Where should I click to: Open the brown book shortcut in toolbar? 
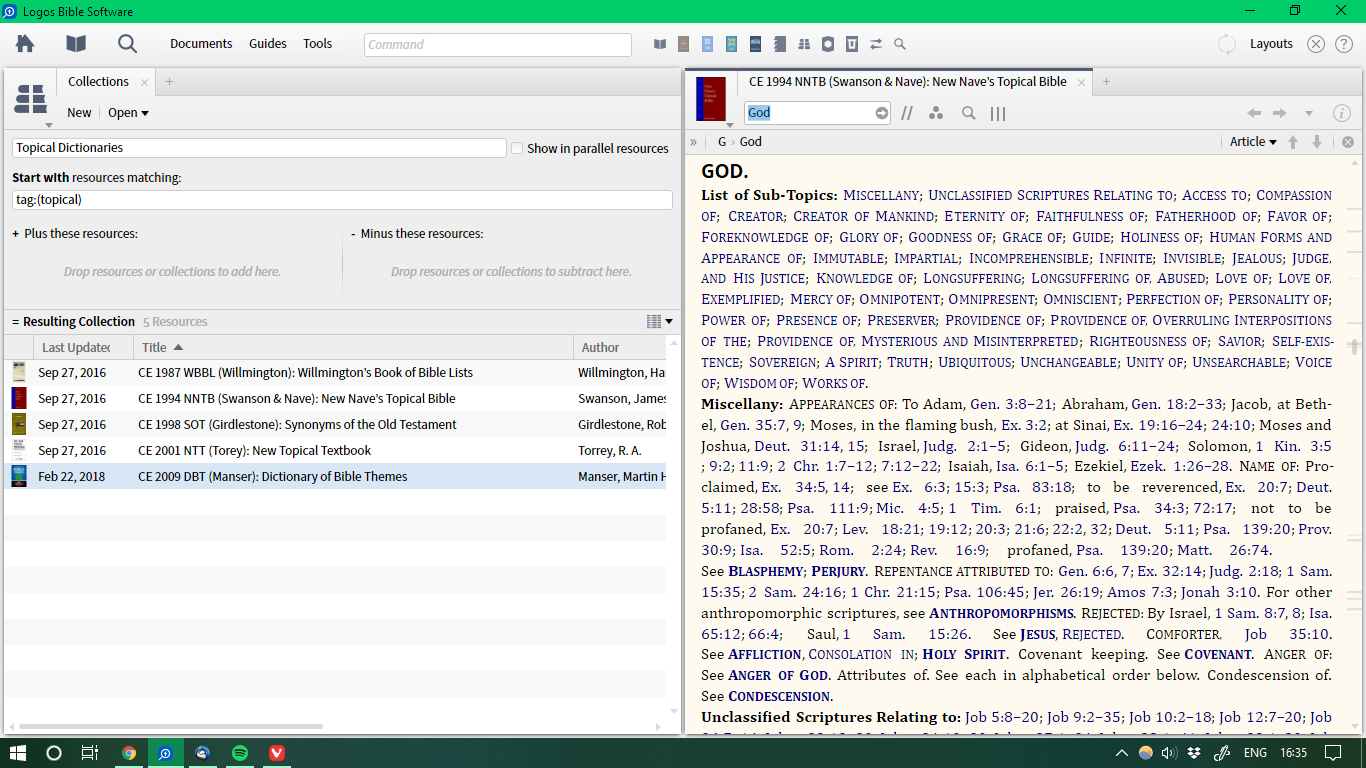(684, 44)
